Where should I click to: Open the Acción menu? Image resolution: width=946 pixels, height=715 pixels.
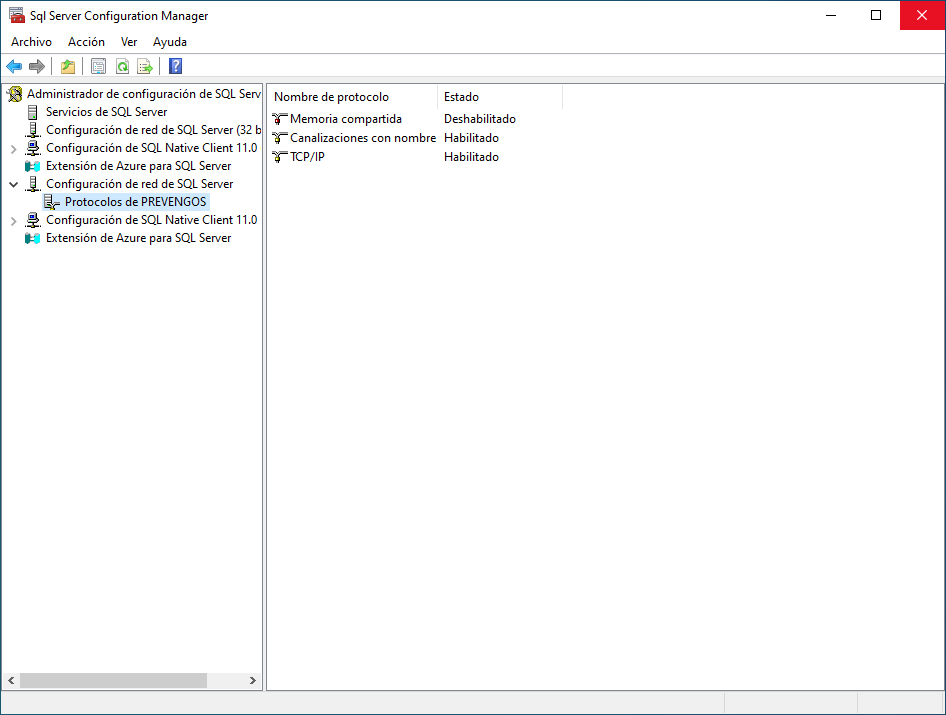pos(86,42)
